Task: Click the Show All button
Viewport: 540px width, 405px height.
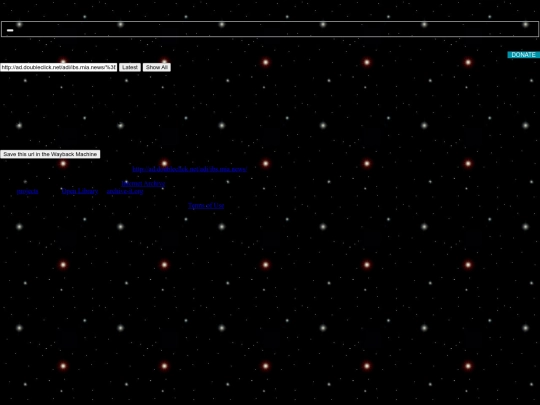Action: pos(157,67)
